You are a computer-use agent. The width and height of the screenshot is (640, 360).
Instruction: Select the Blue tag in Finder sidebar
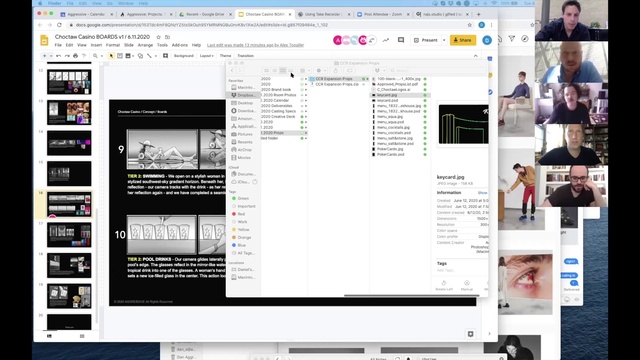coord(242,245)
